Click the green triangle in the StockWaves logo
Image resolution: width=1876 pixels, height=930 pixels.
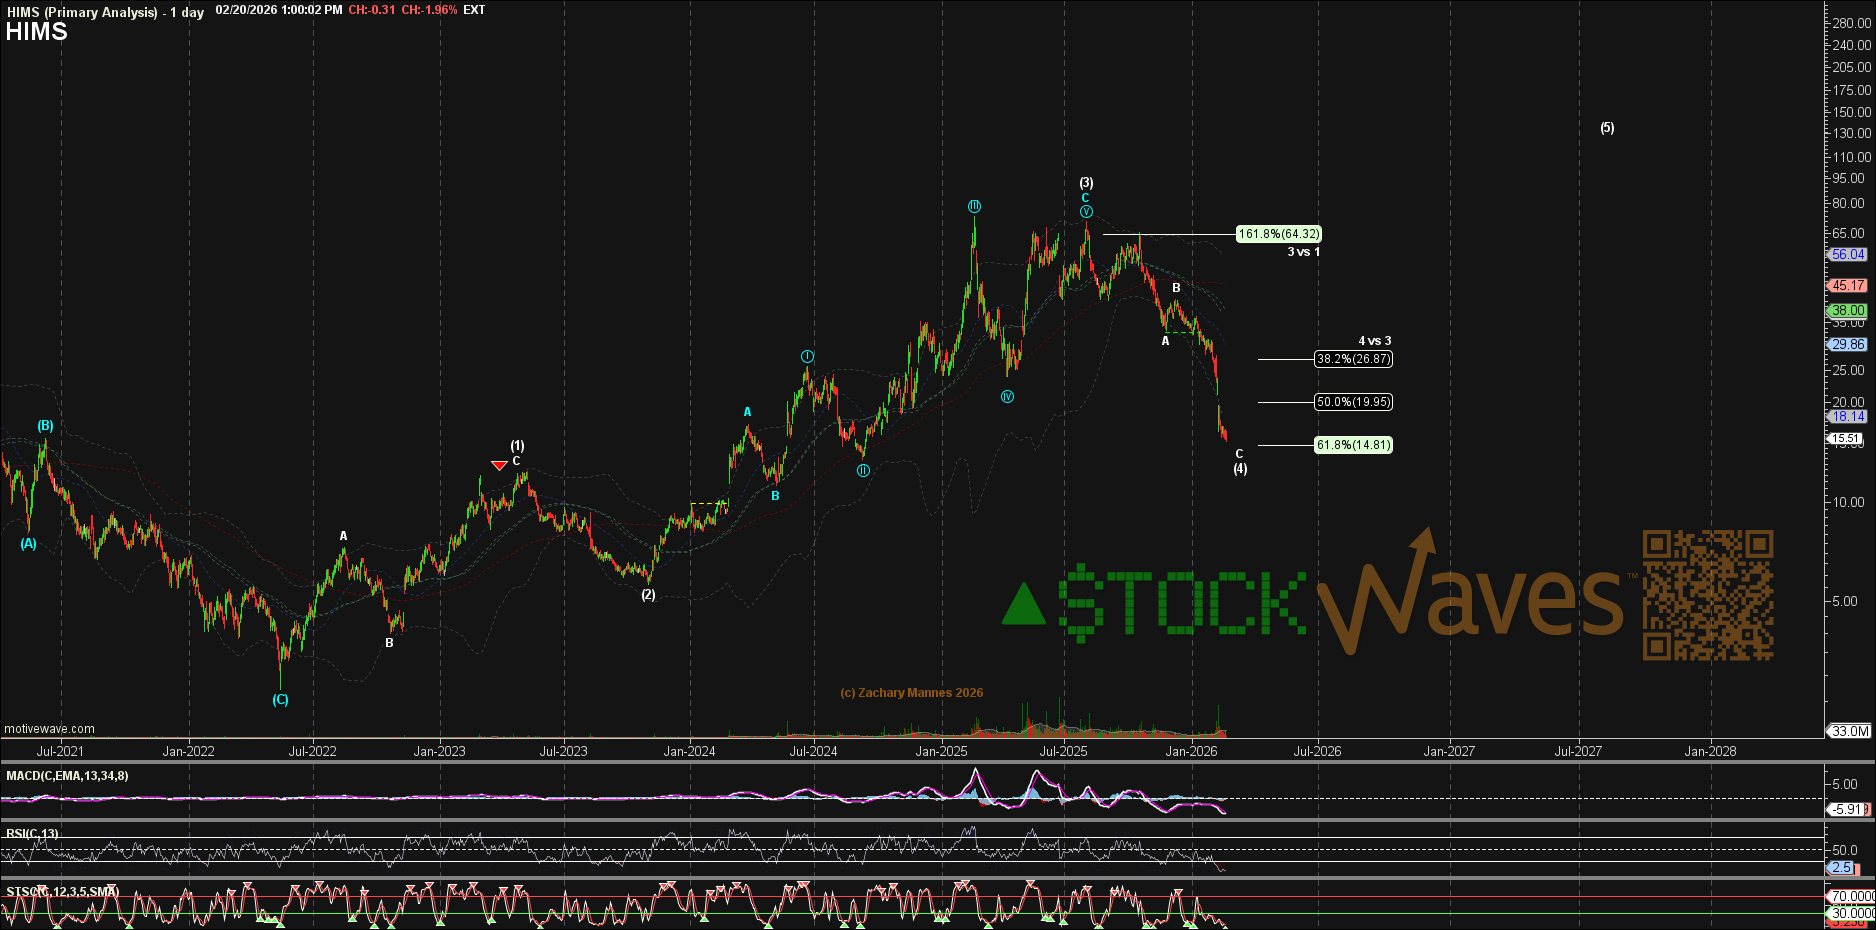click(x=1023, y=605)
